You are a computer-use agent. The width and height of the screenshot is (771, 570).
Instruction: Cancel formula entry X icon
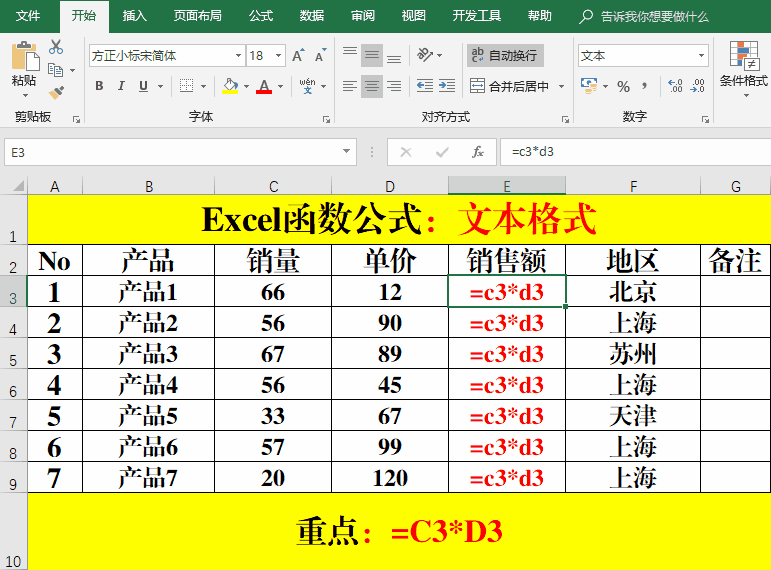406,152
